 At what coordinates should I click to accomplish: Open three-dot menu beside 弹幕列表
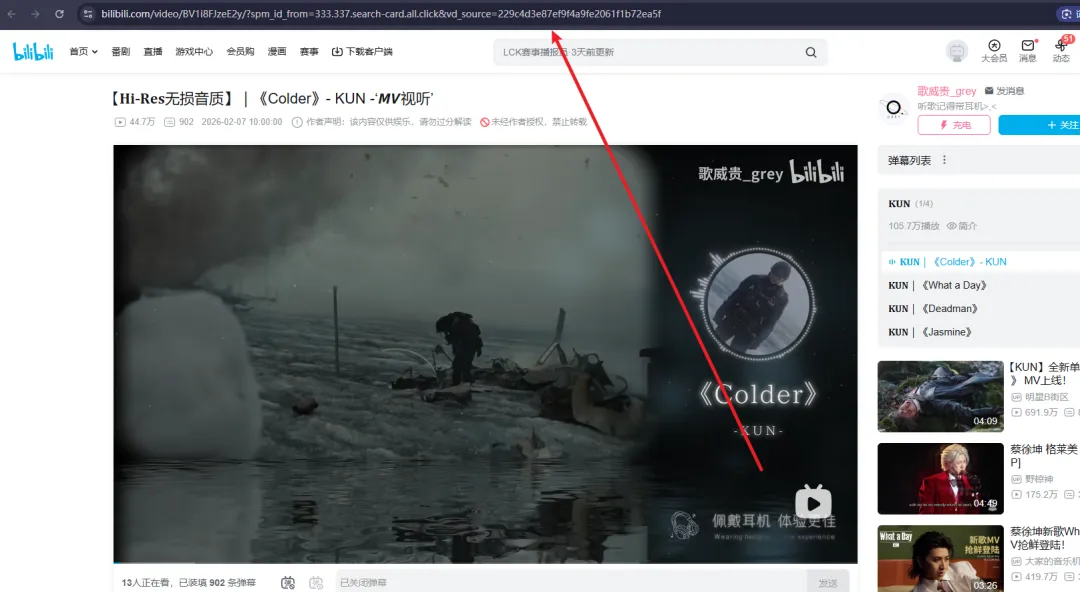[944, 160]
